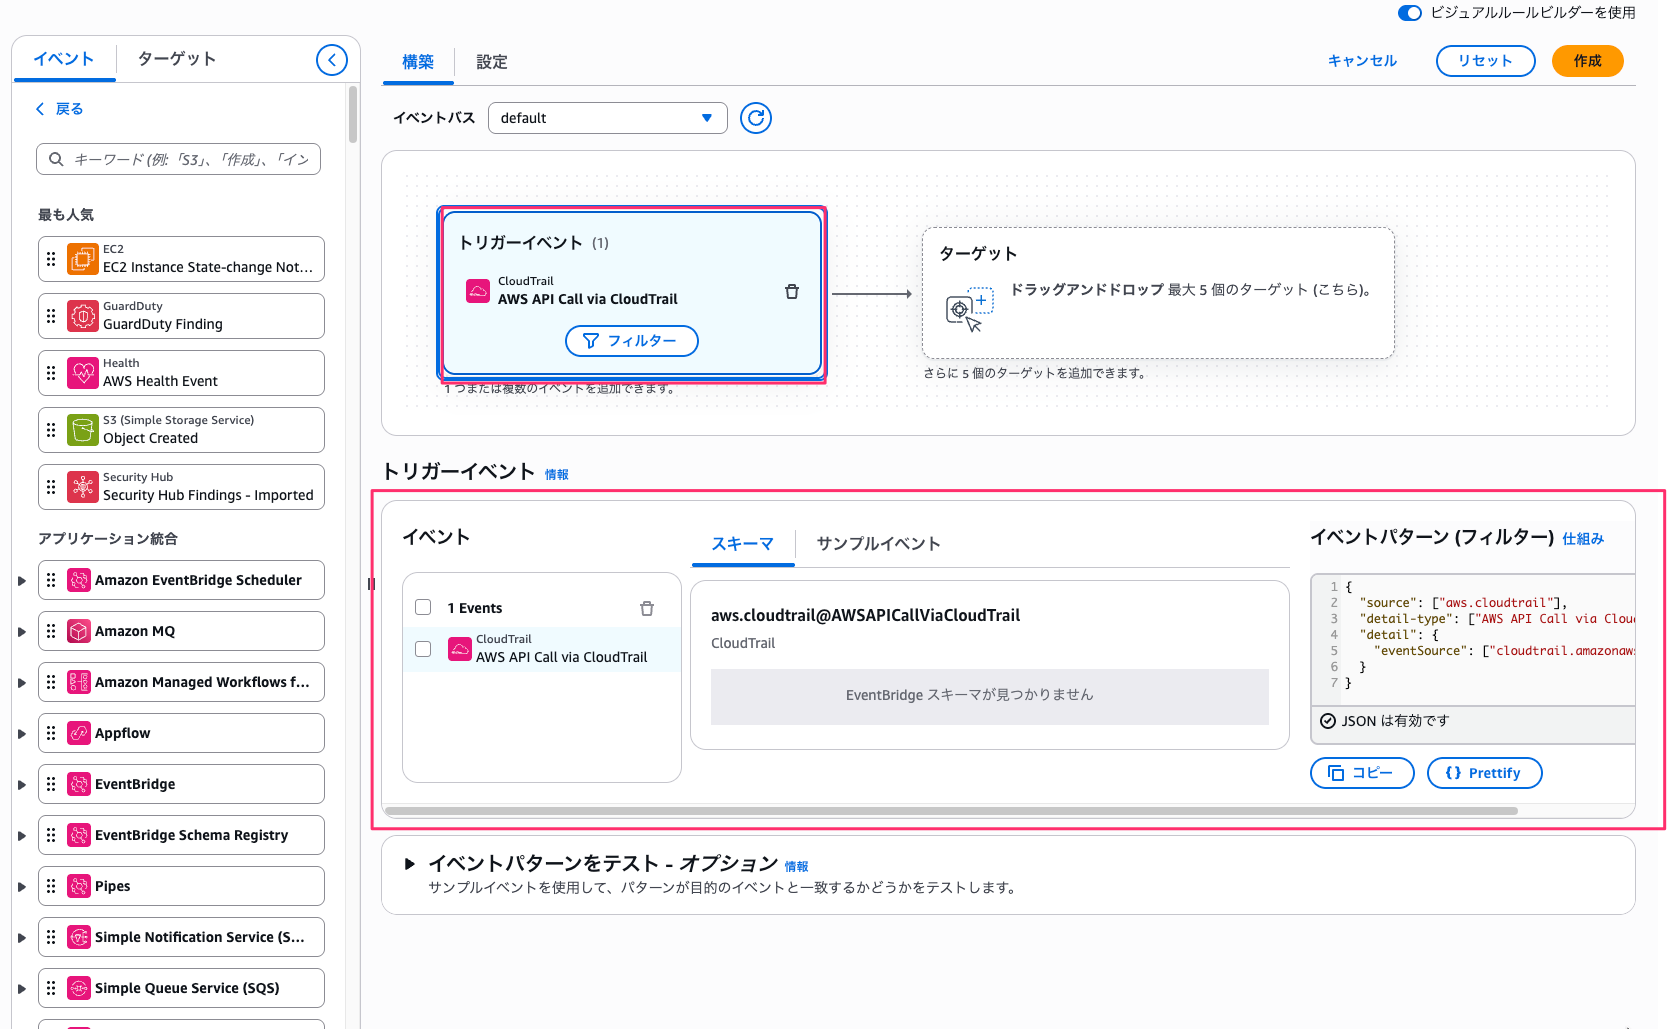
Task: Check the AWS API Call via CloudTrail checkbox
Action: [x=423, y=649]
